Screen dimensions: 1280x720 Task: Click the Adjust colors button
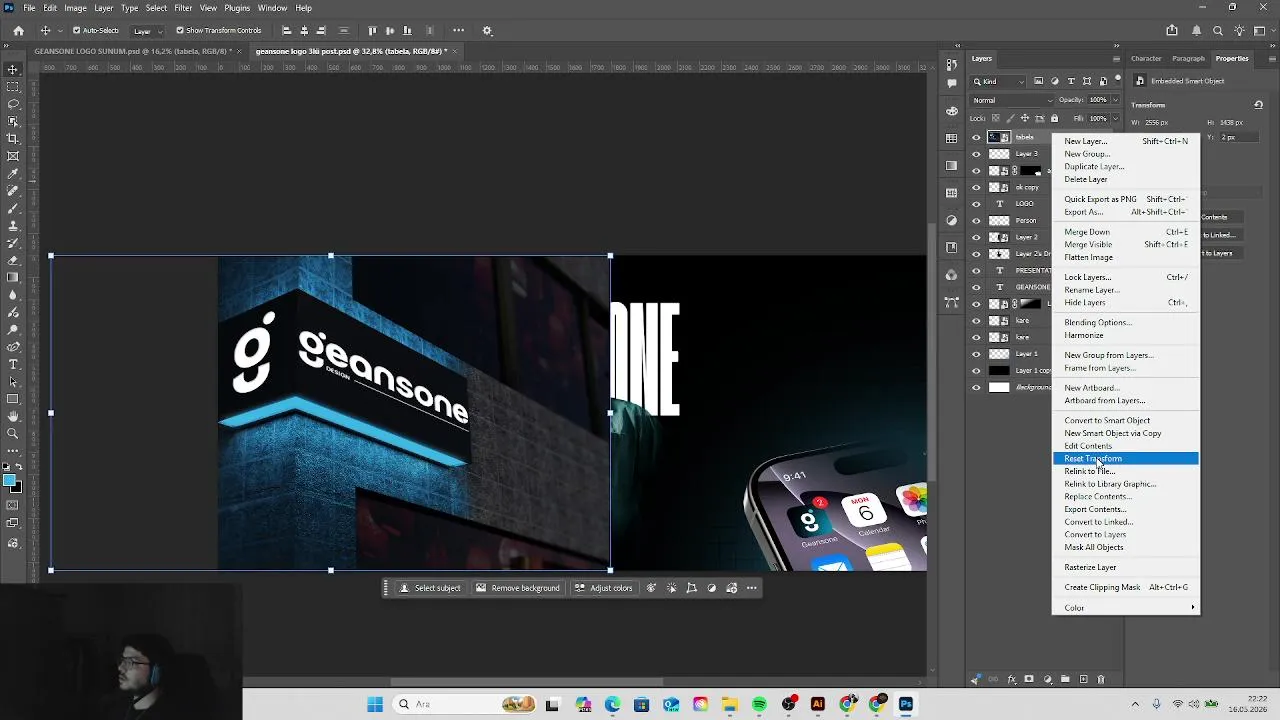coord(603,588)
